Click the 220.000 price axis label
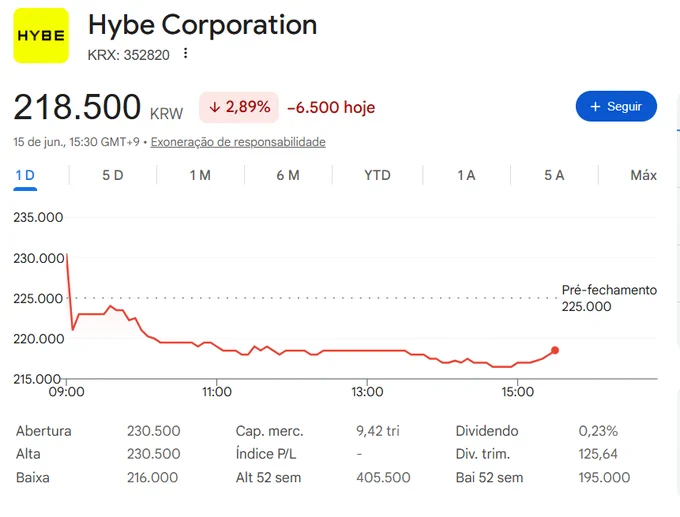This screenshot has width=680, height=517. click(38, 339)
